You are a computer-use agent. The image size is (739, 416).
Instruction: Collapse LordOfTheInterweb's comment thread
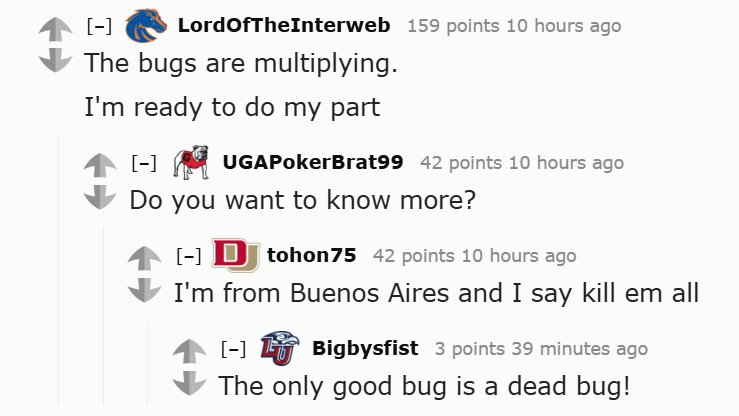coord(97,26)
